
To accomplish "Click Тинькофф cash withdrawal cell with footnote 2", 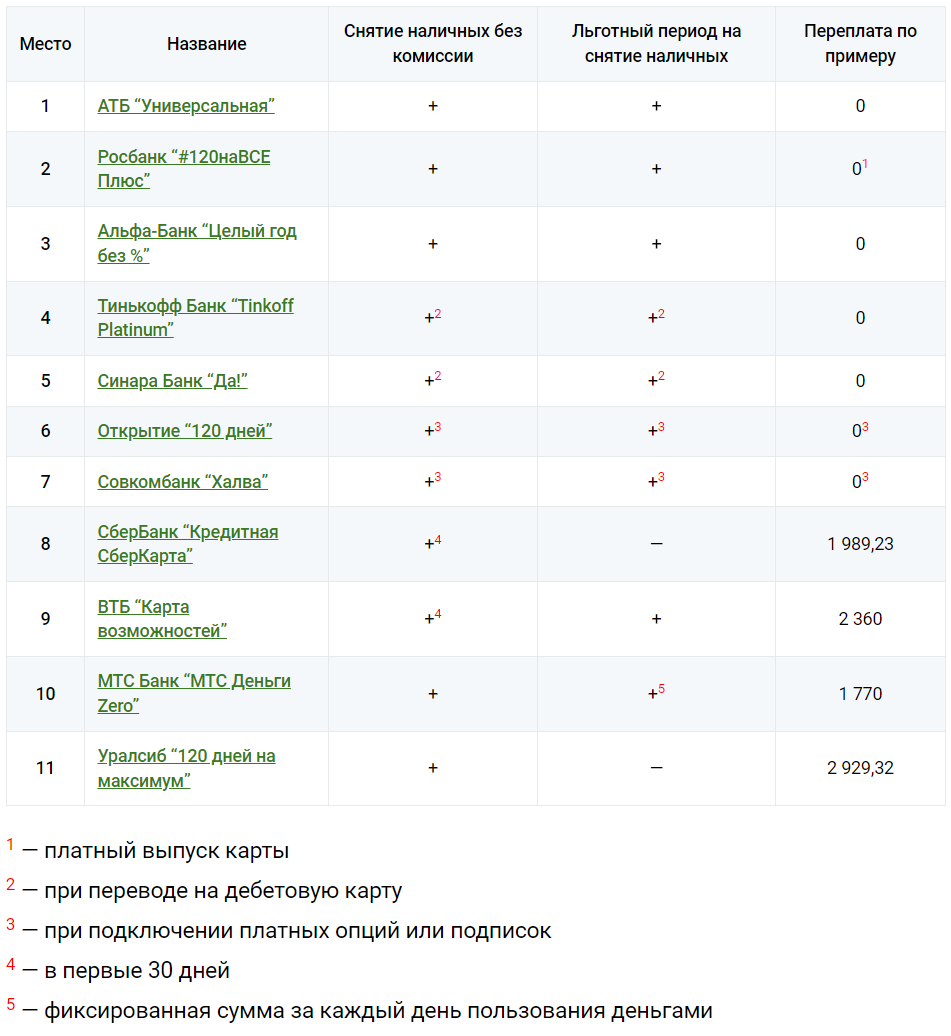I will tap(433, 316).
